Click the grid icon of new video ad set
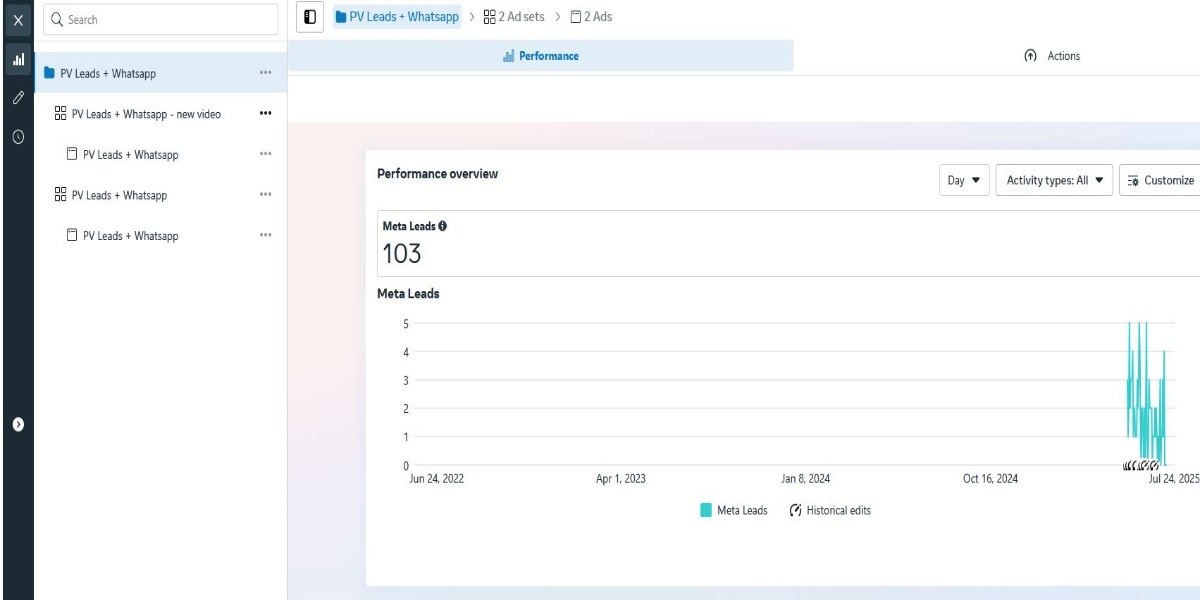1200x600 pixels. [60, 114]
